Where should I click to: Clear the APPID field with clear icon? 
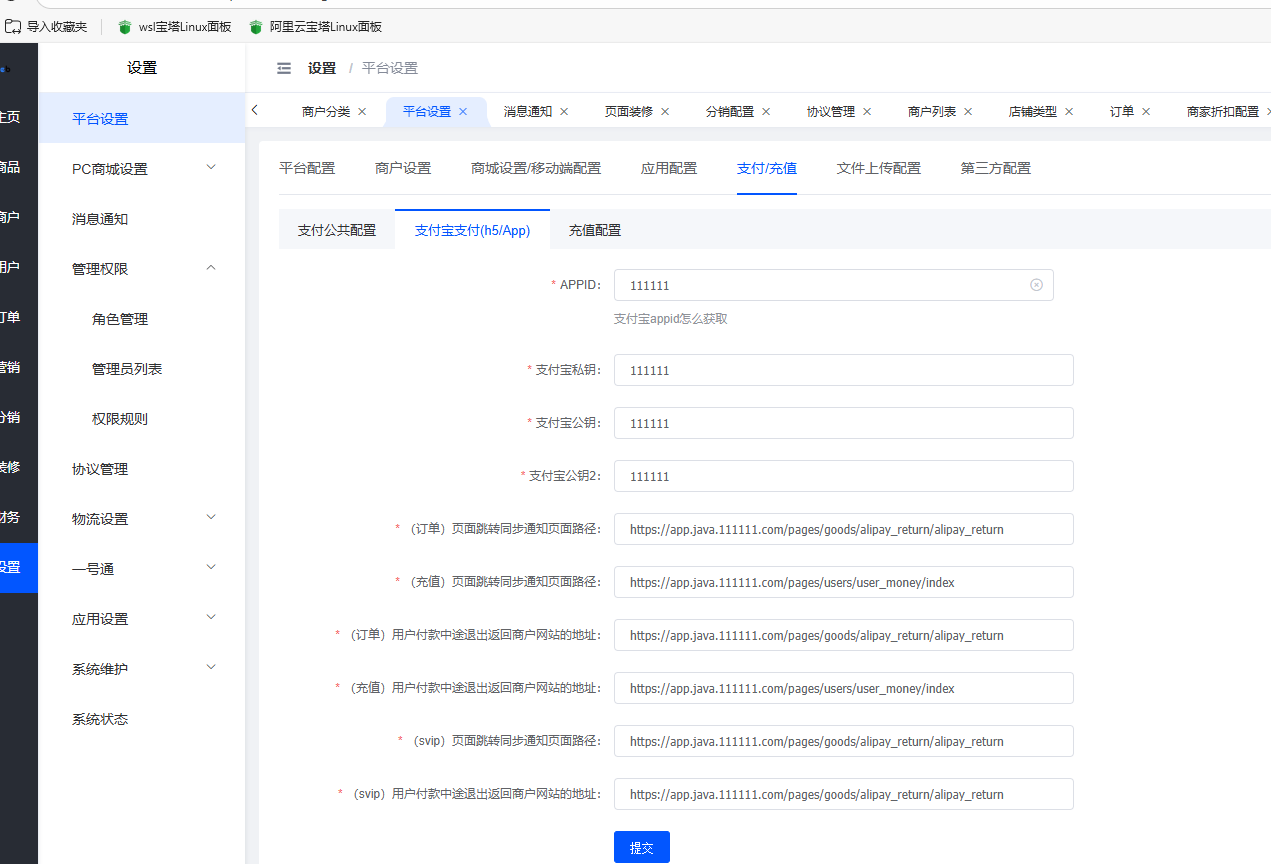1036,285
